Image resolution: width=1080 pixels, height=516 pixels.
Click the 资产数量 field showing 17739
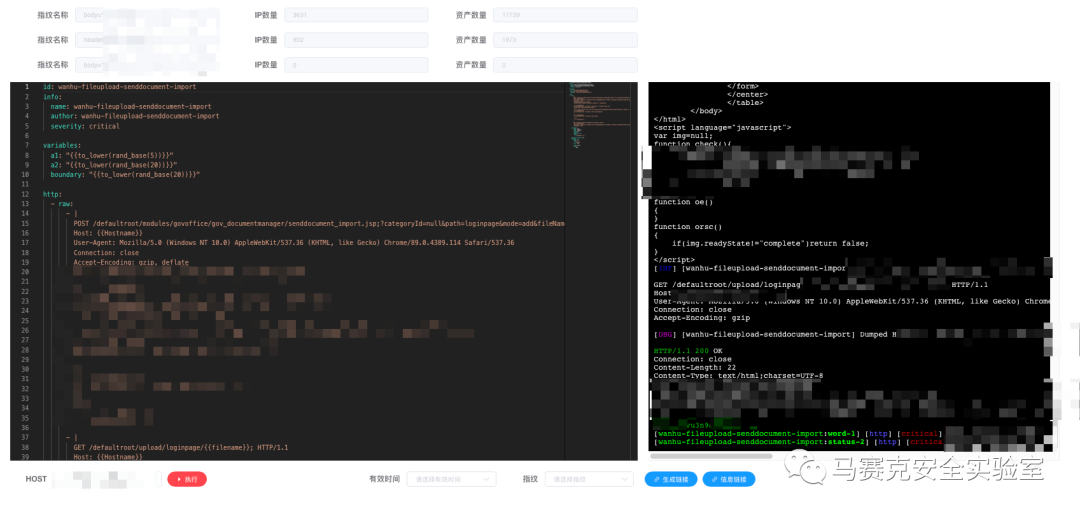point(565,14)
